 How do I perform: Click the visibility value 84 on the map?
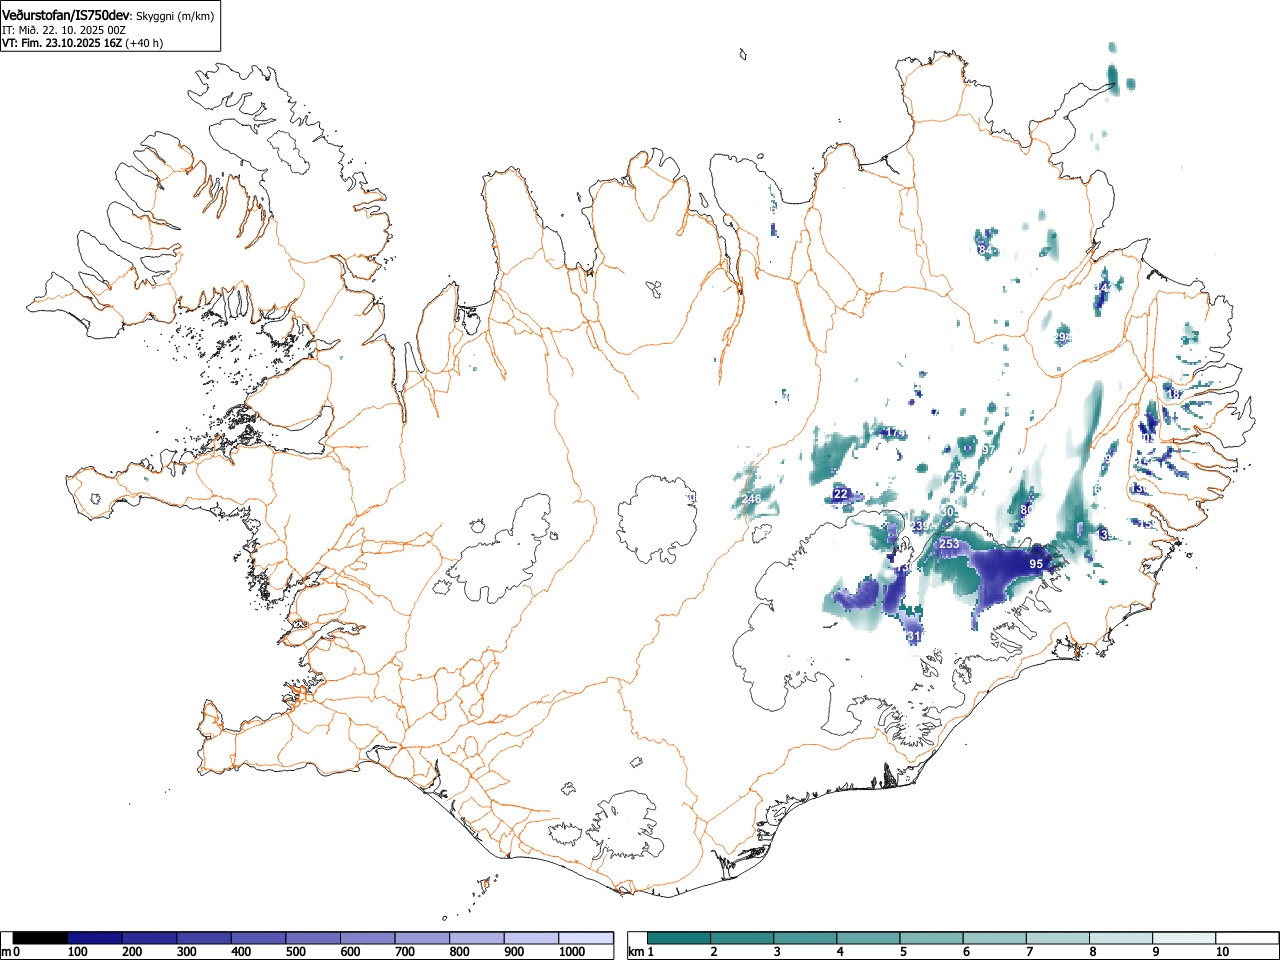pos(986,249)
